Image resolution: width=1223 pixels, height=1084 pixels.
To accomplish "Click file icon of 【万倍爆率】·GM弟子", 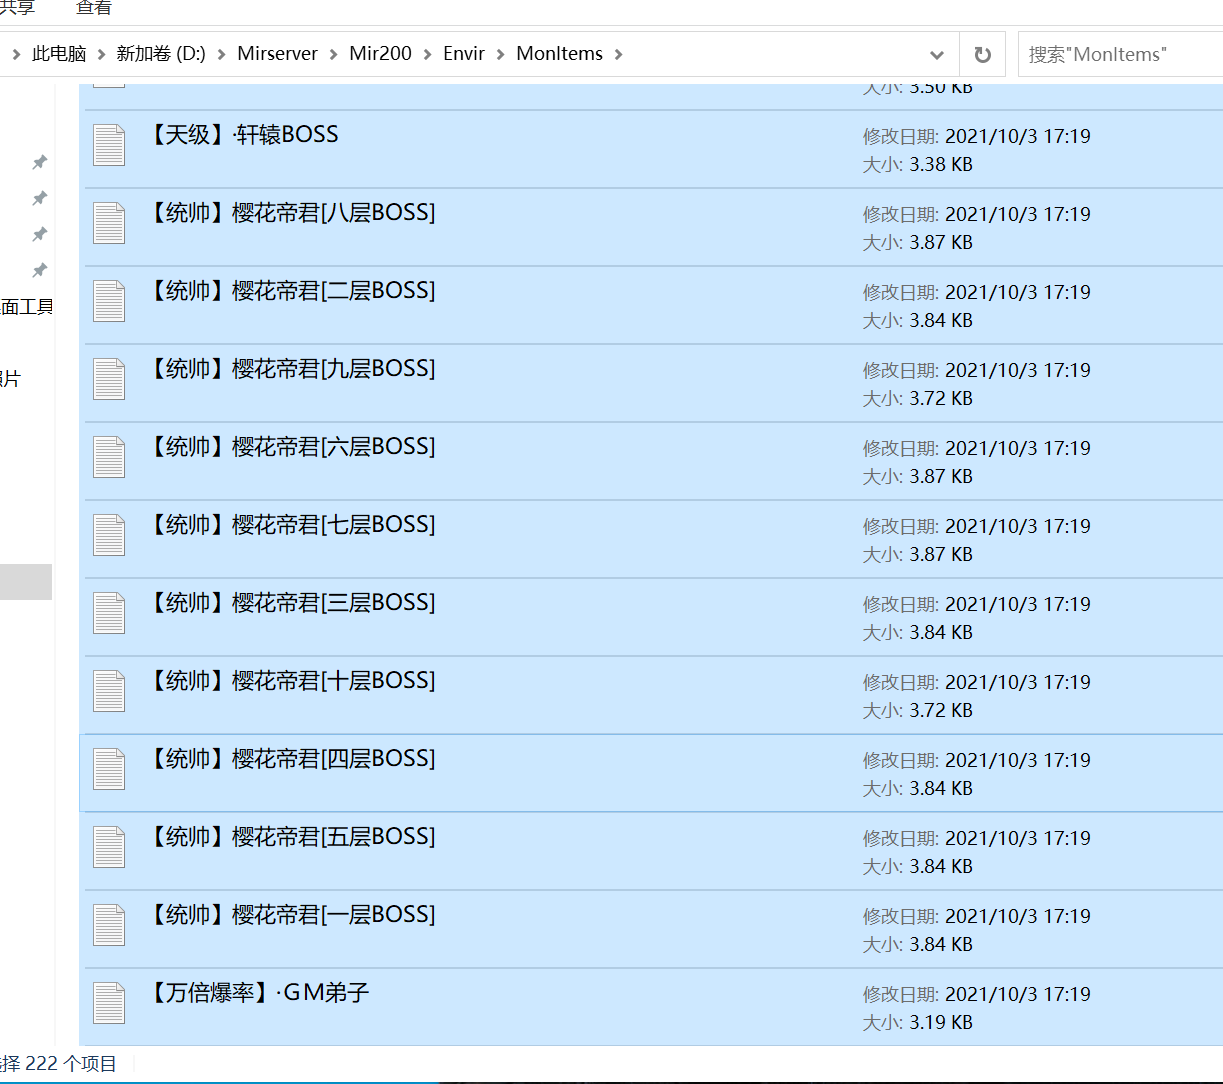I will (109, 1004).
